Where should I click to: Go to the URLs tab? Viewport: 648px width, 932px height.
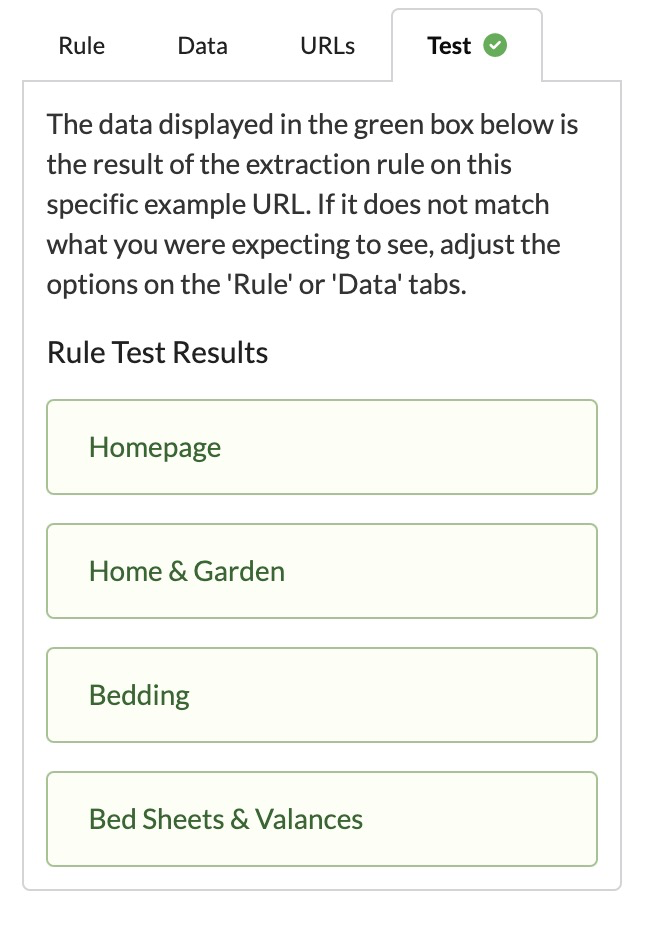point(328,46)
